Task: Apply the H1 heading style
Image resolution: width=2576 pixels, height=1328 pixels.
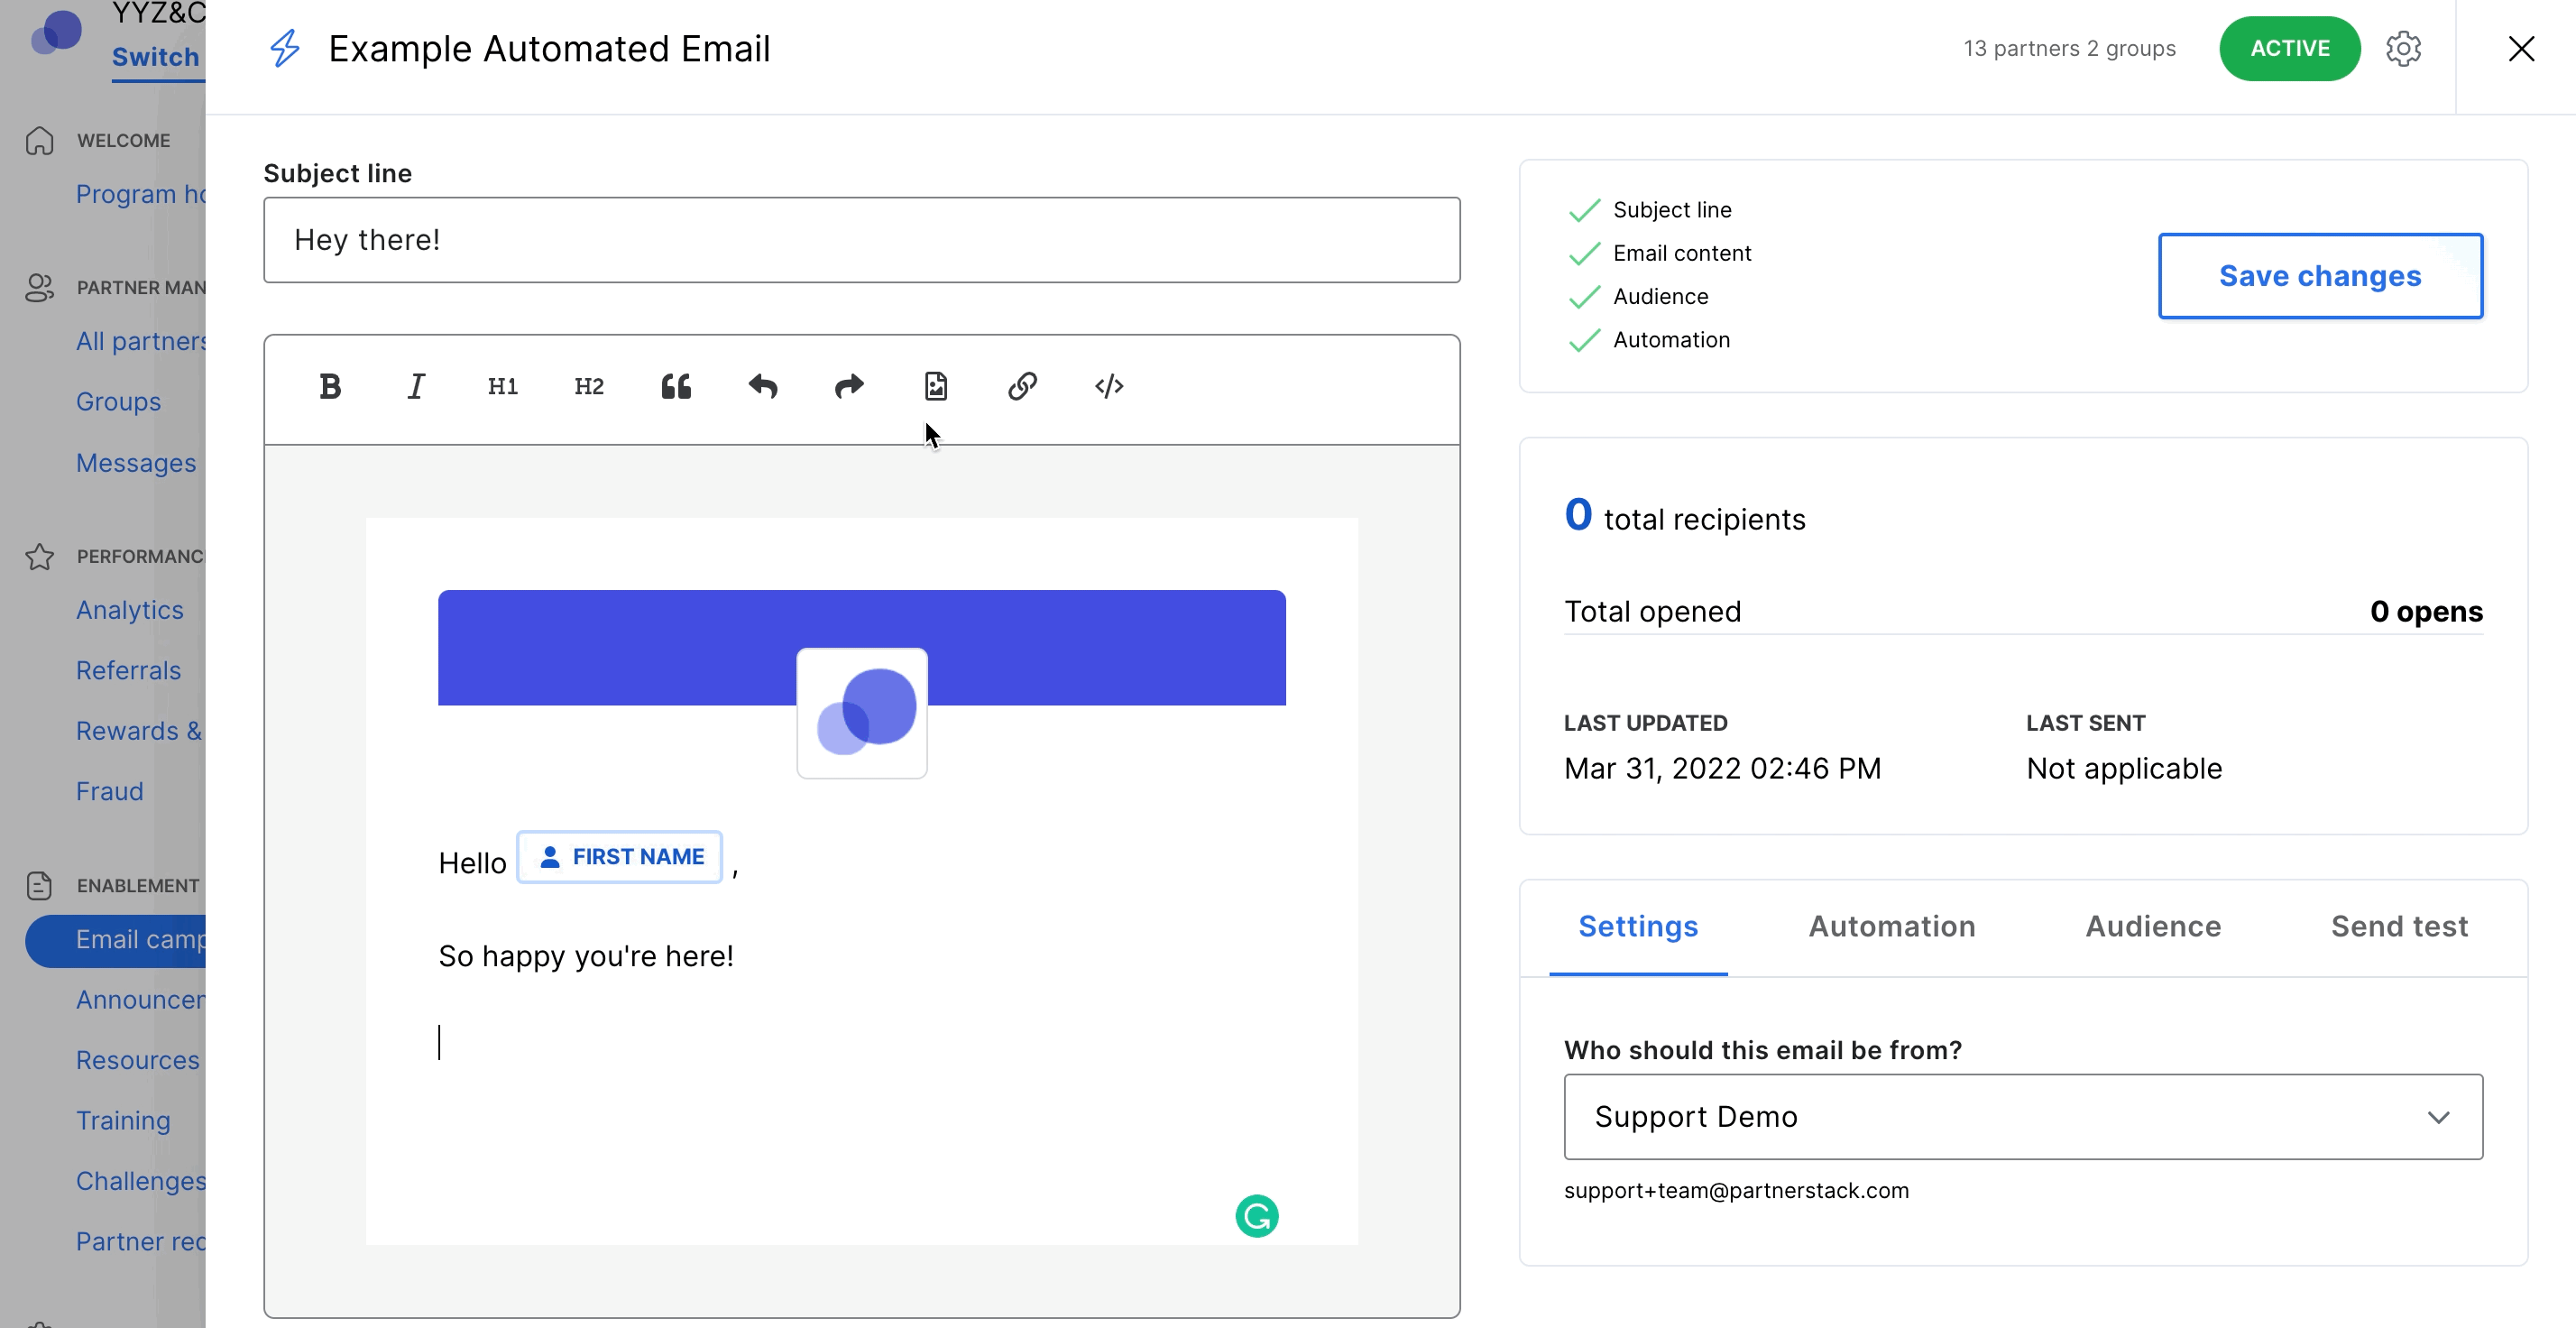Action: coord(503,387)
